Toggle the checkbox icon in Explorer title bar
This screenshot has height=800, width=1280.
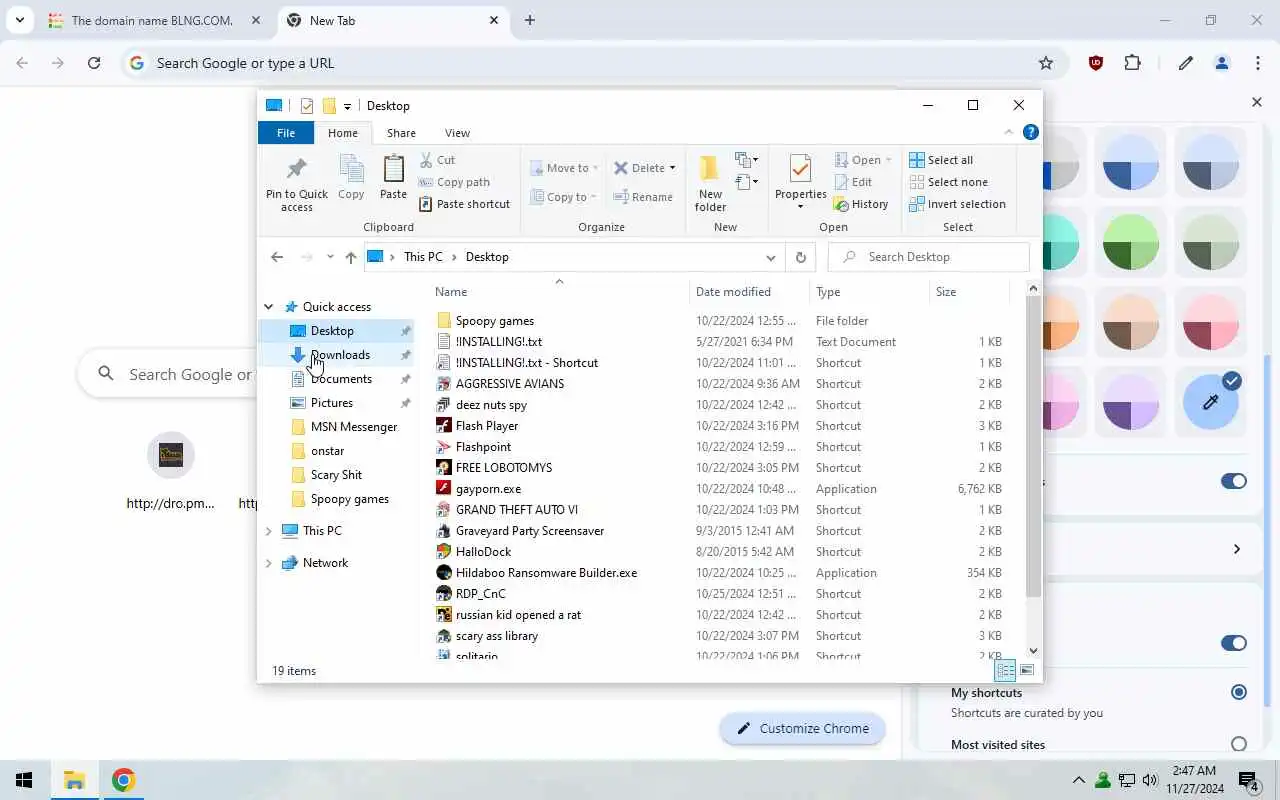pos(306,106)
